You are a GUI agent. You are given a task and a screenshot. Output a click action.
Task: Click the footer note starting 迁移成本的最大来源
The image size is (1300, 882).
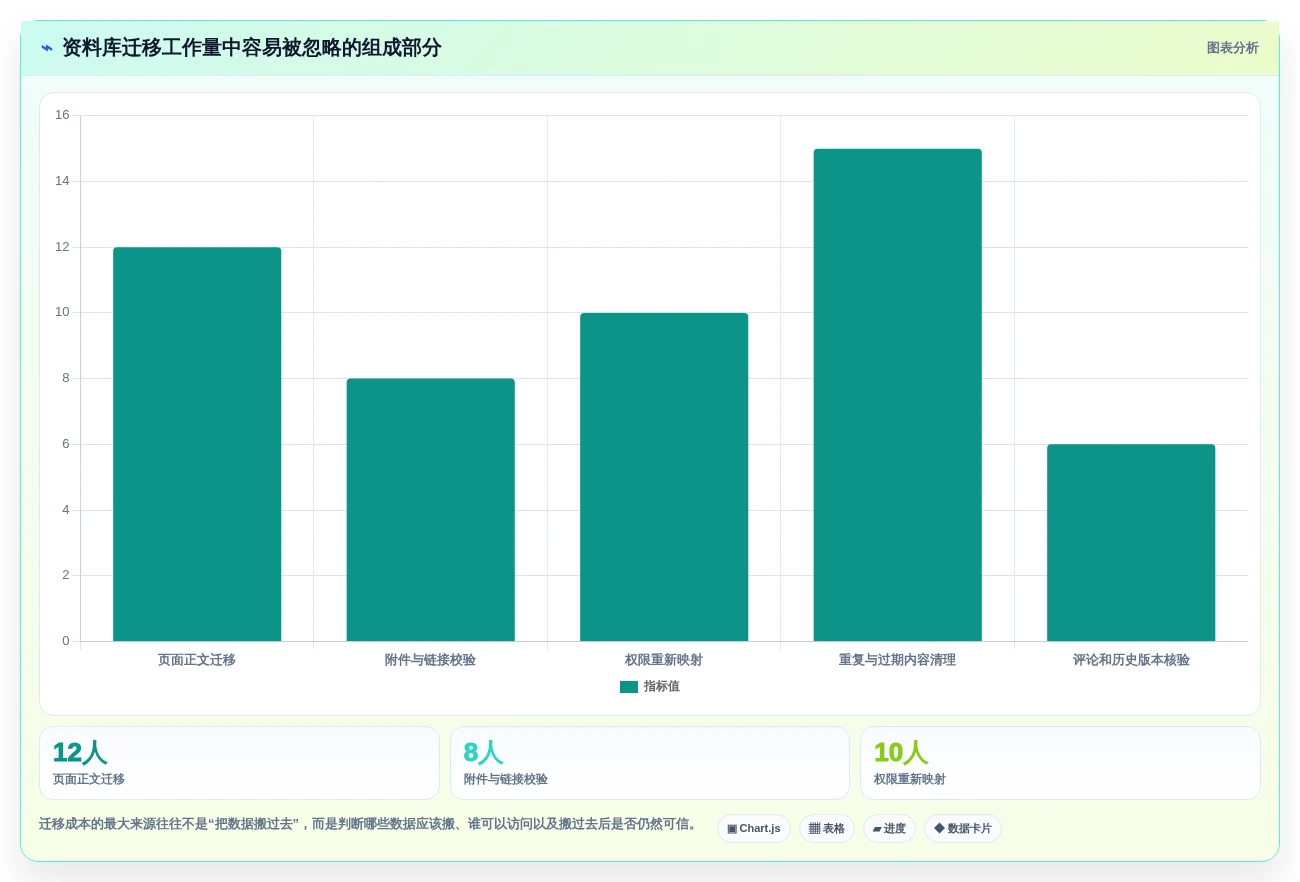tap(369, 824)
